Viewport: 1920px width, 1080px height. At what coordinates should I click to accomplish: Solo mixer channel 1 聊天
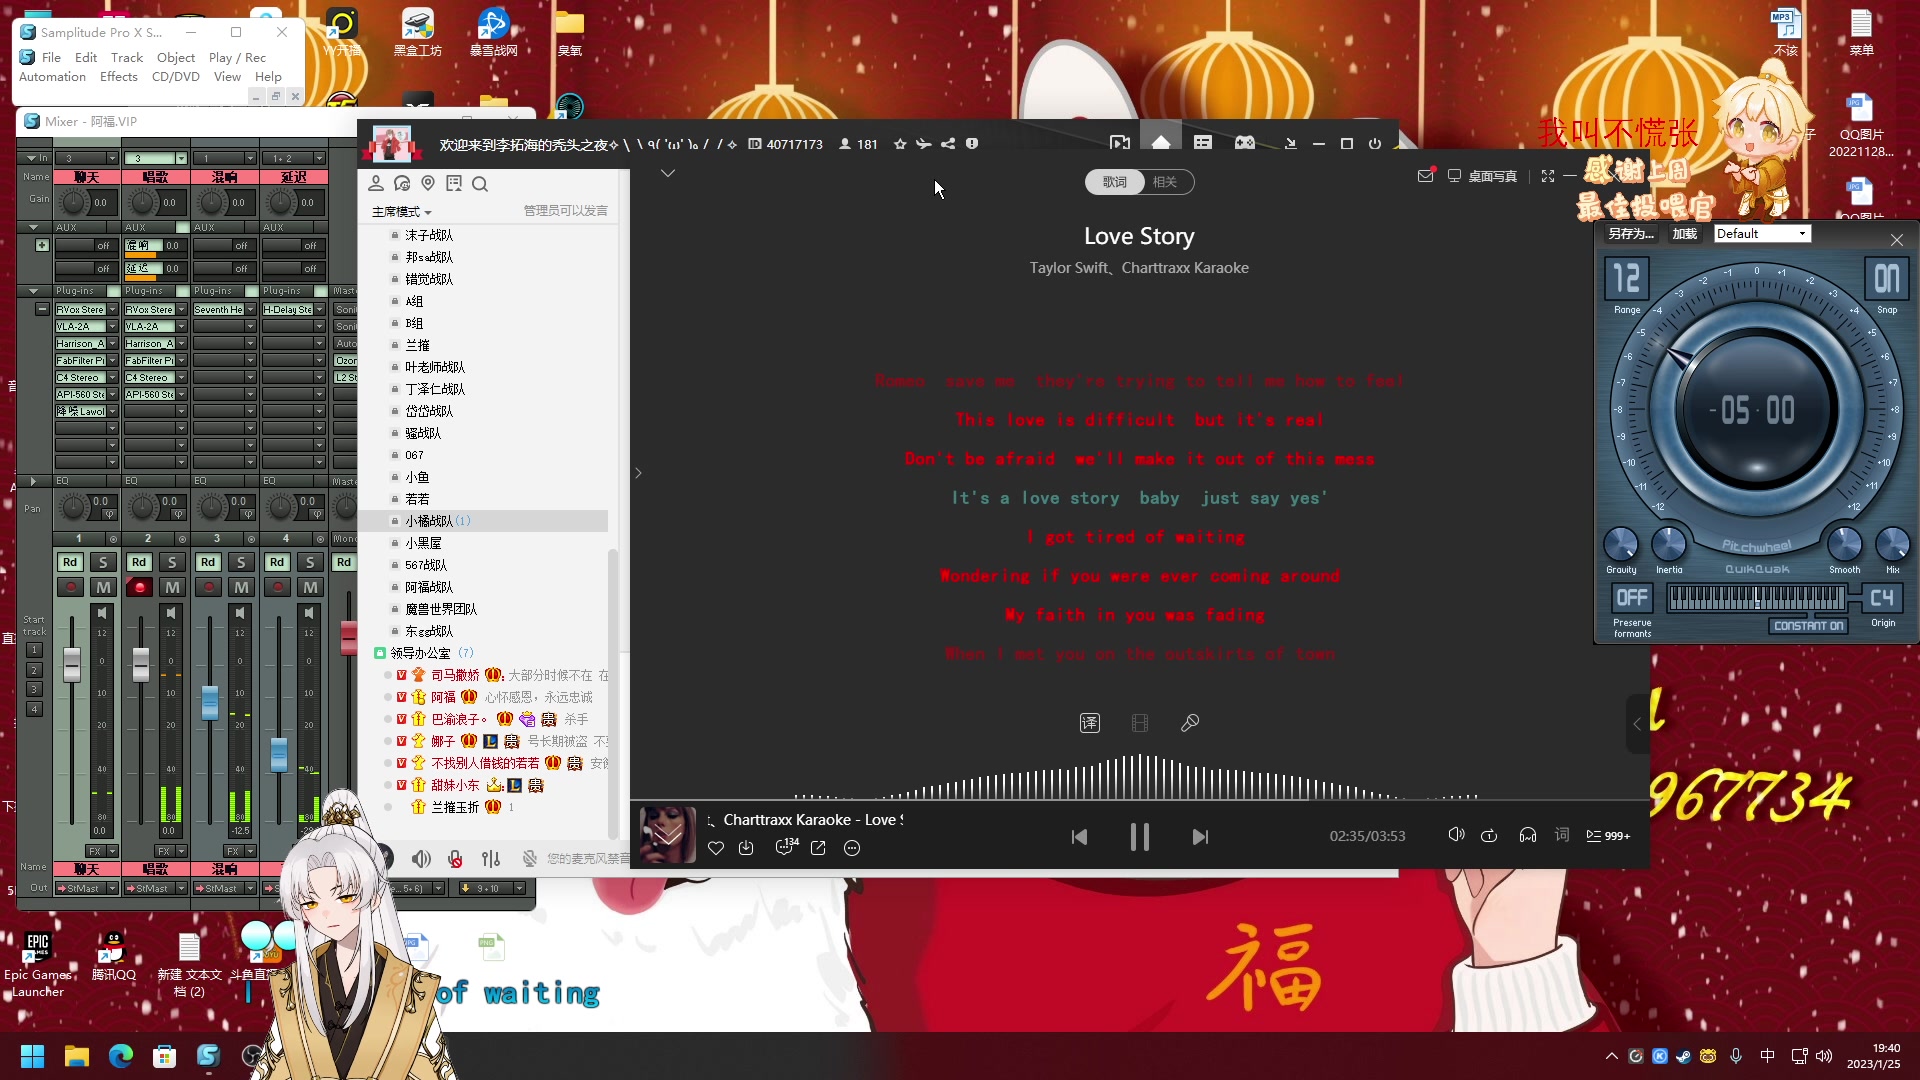[x=103, y=562]
